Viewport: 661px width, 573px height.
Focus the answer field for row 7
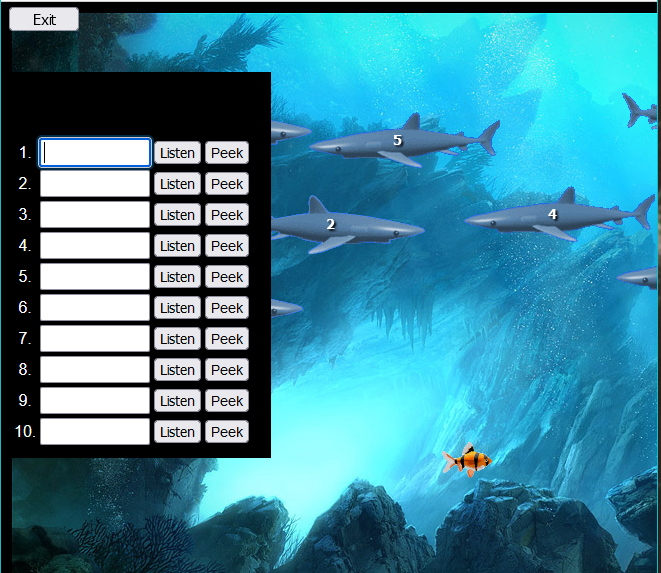pos(95,339)
